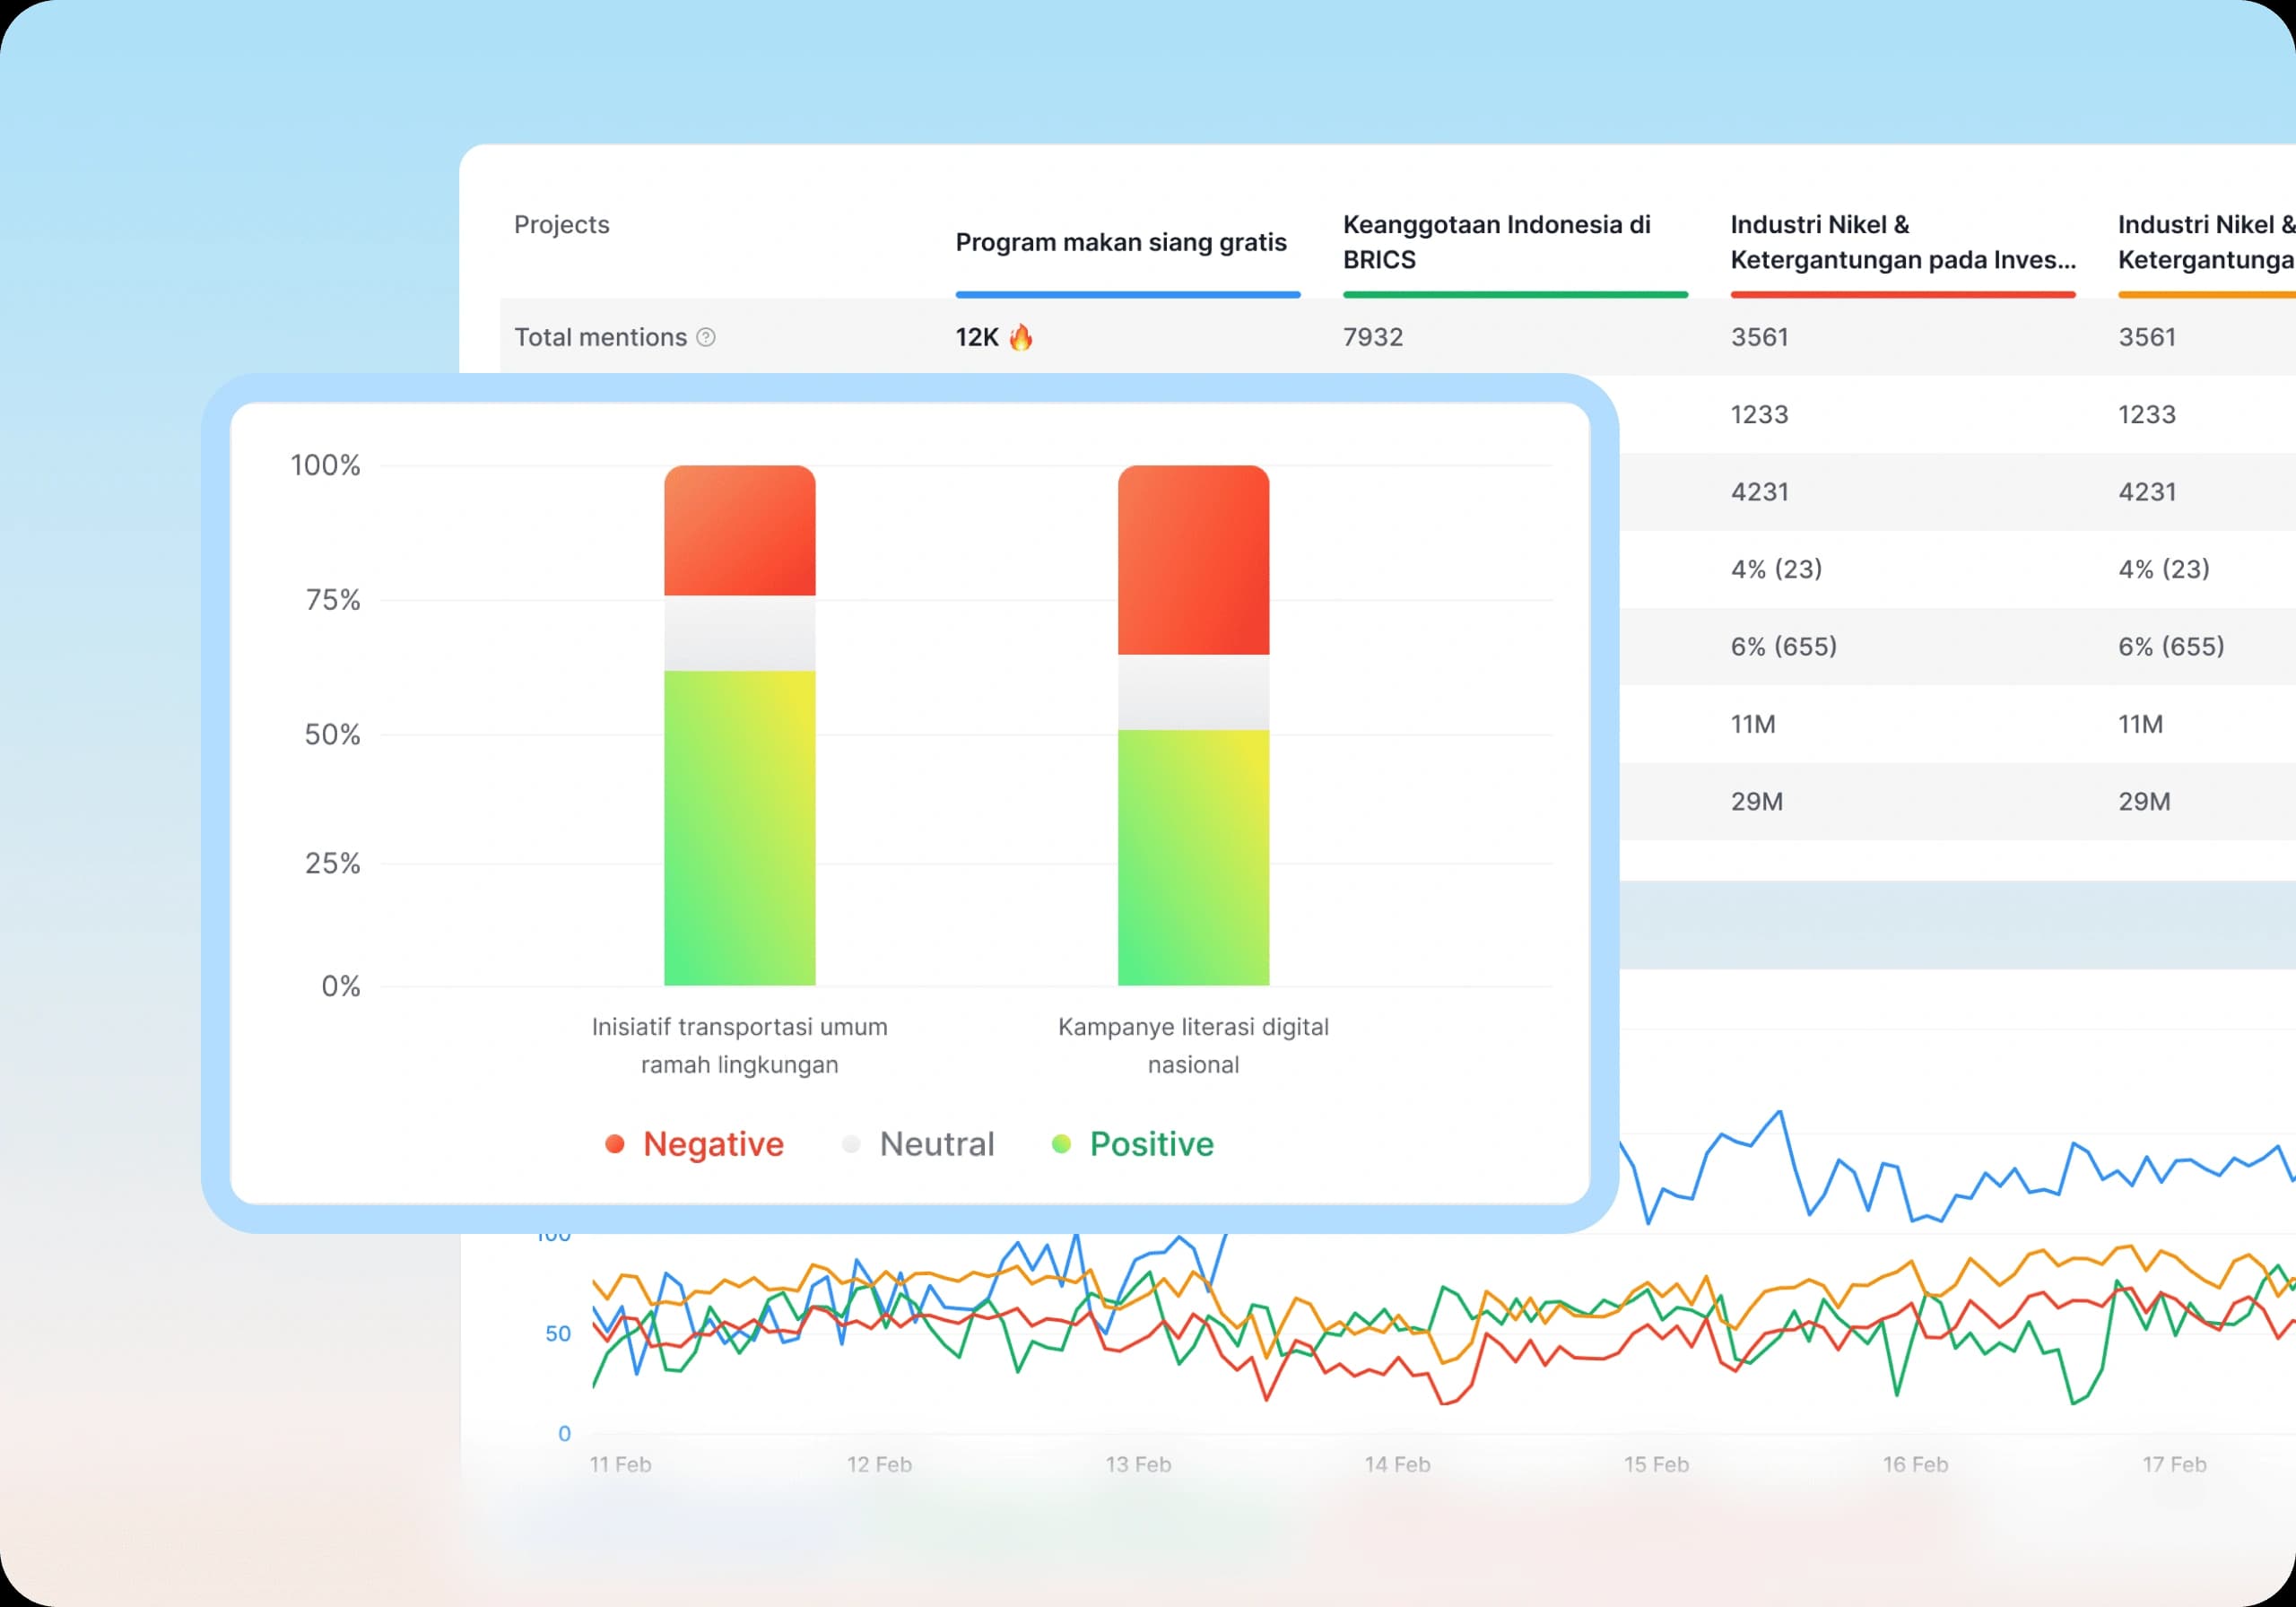Click the 17 Feb date on the line chart axis
Image resolution: width=2296 pixels, height=1607 pixels.
click(x=2174, y=1464)
